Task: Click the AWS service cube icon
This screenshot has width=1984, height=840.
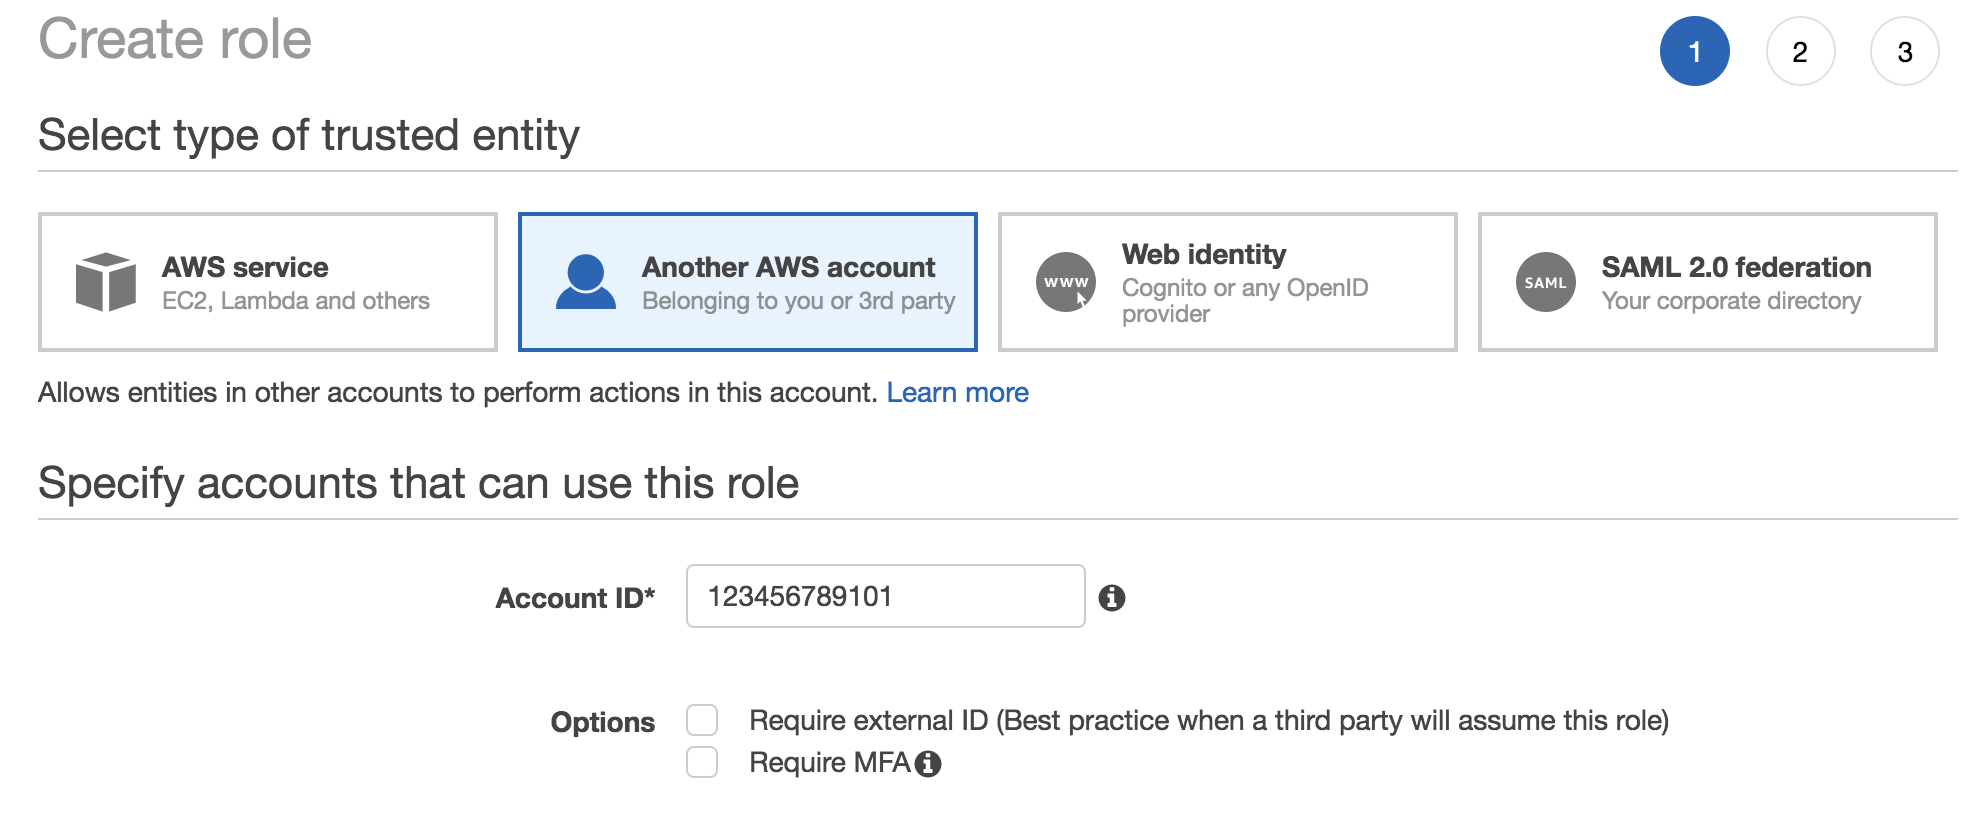Action: tap(105, 282)
